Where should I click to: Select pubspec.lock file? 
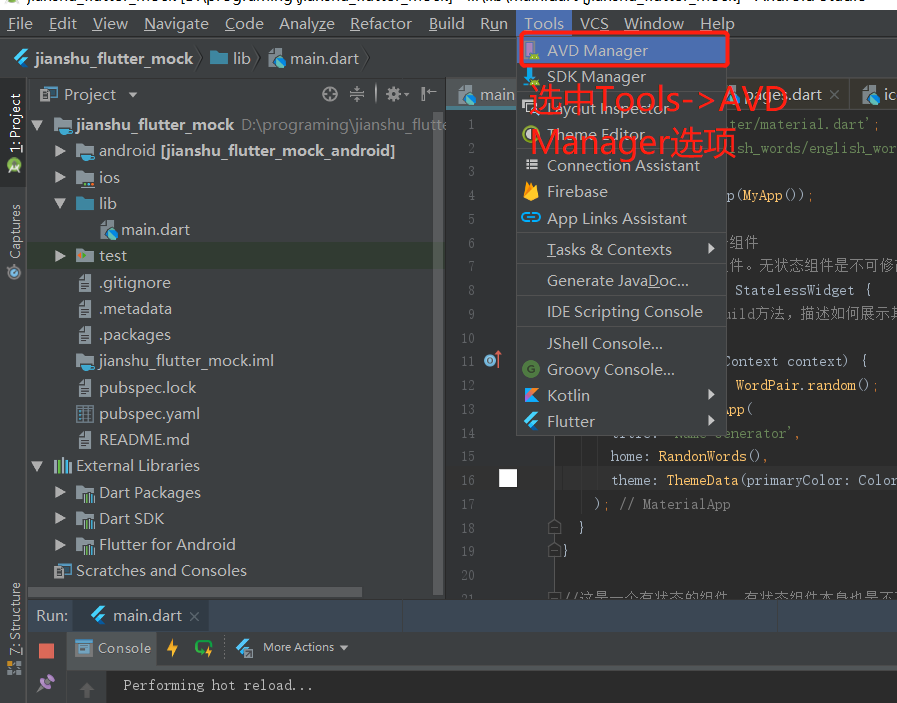[x=137, y=388]
